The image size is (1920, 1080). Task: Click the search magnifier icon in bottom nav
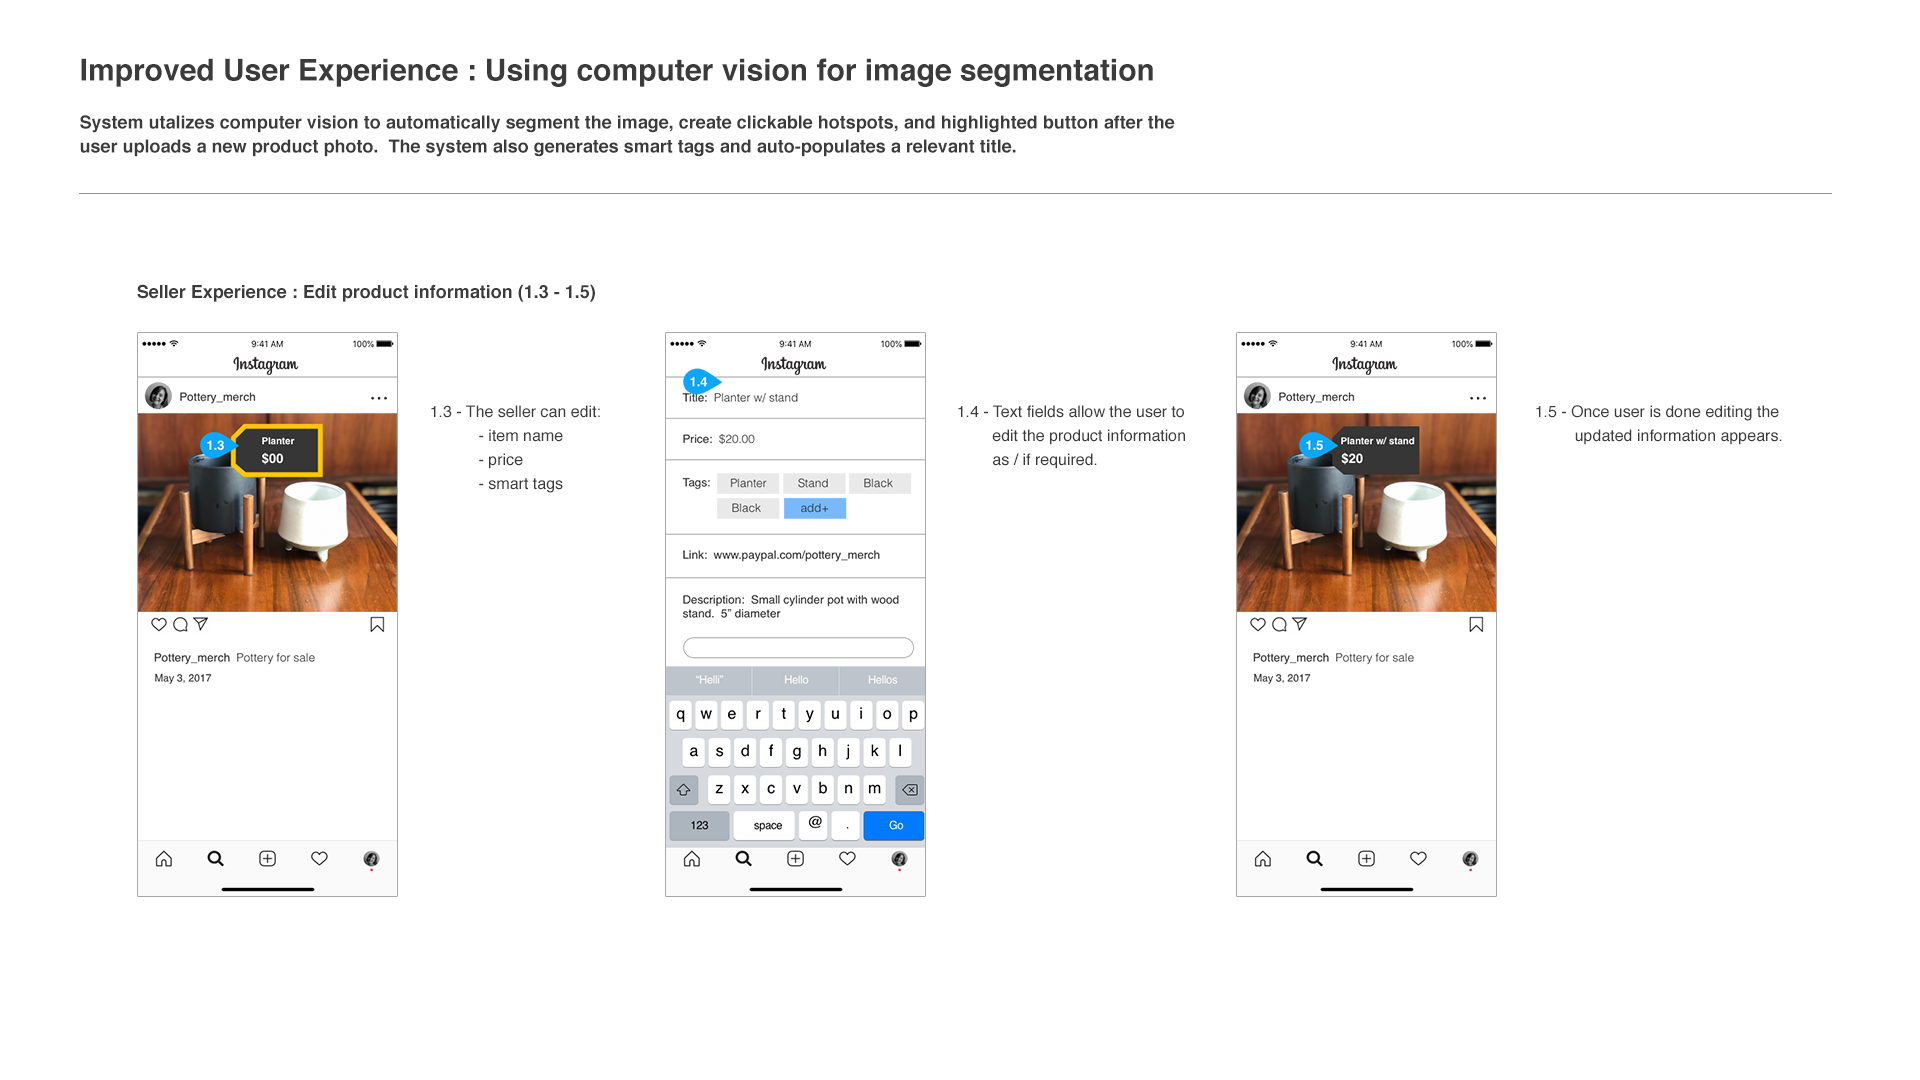pyautogui.click(x=216, y=858)
